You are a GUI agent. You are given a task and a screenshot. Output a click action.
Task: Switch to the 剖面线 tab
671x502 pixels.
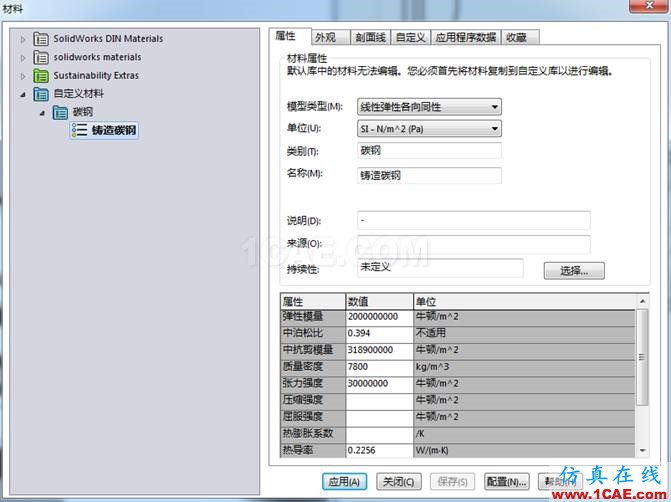370,37
